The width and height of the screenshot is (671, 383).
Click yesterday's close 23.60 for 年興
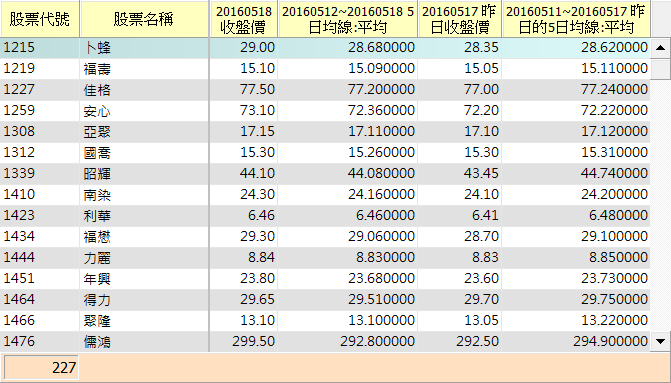click(481, 278)
